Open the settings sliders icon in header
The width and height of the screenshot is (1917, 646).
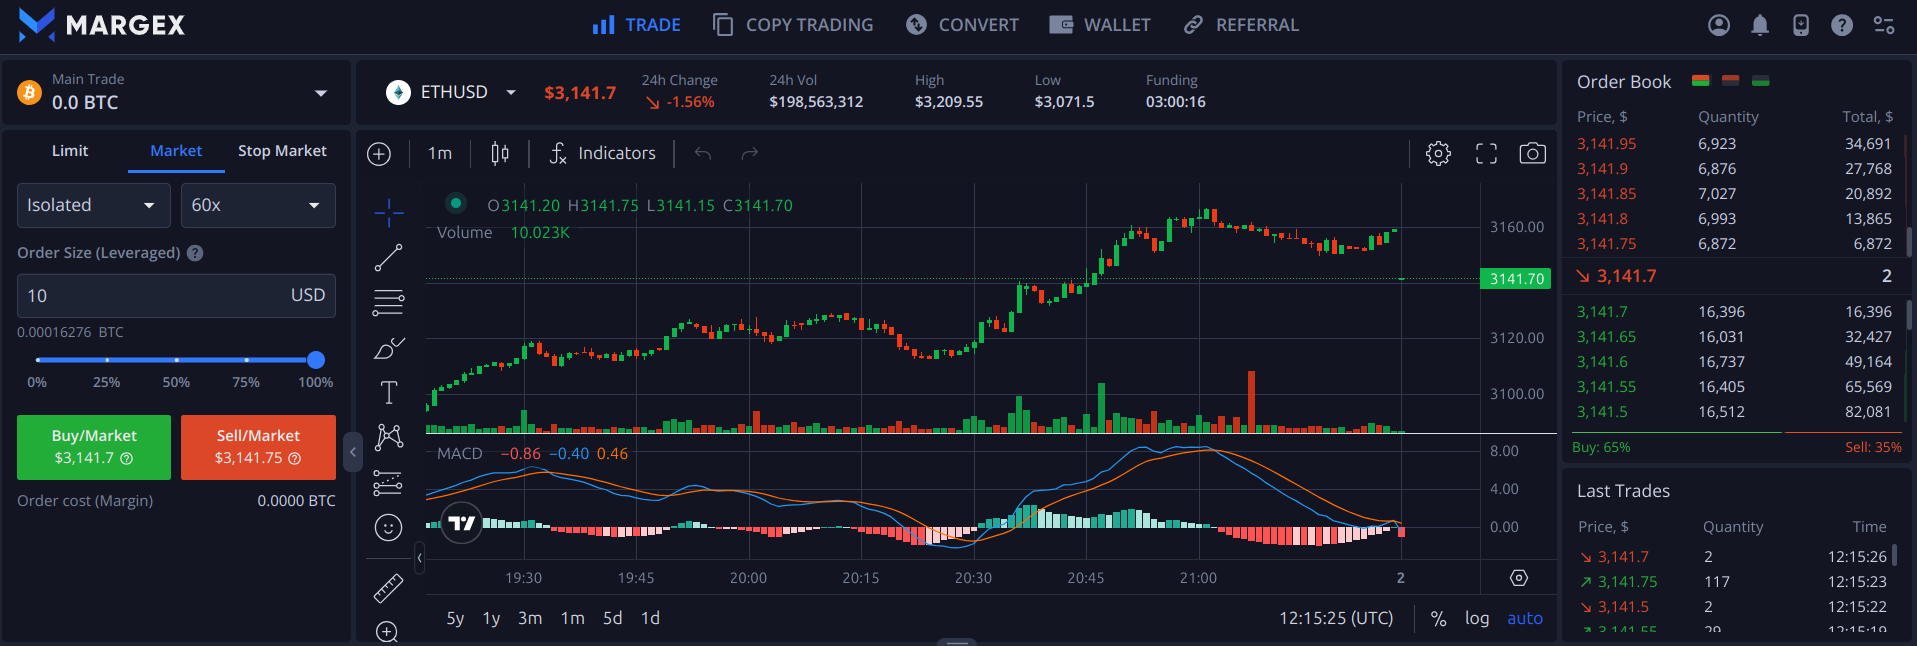point(1884,25)
